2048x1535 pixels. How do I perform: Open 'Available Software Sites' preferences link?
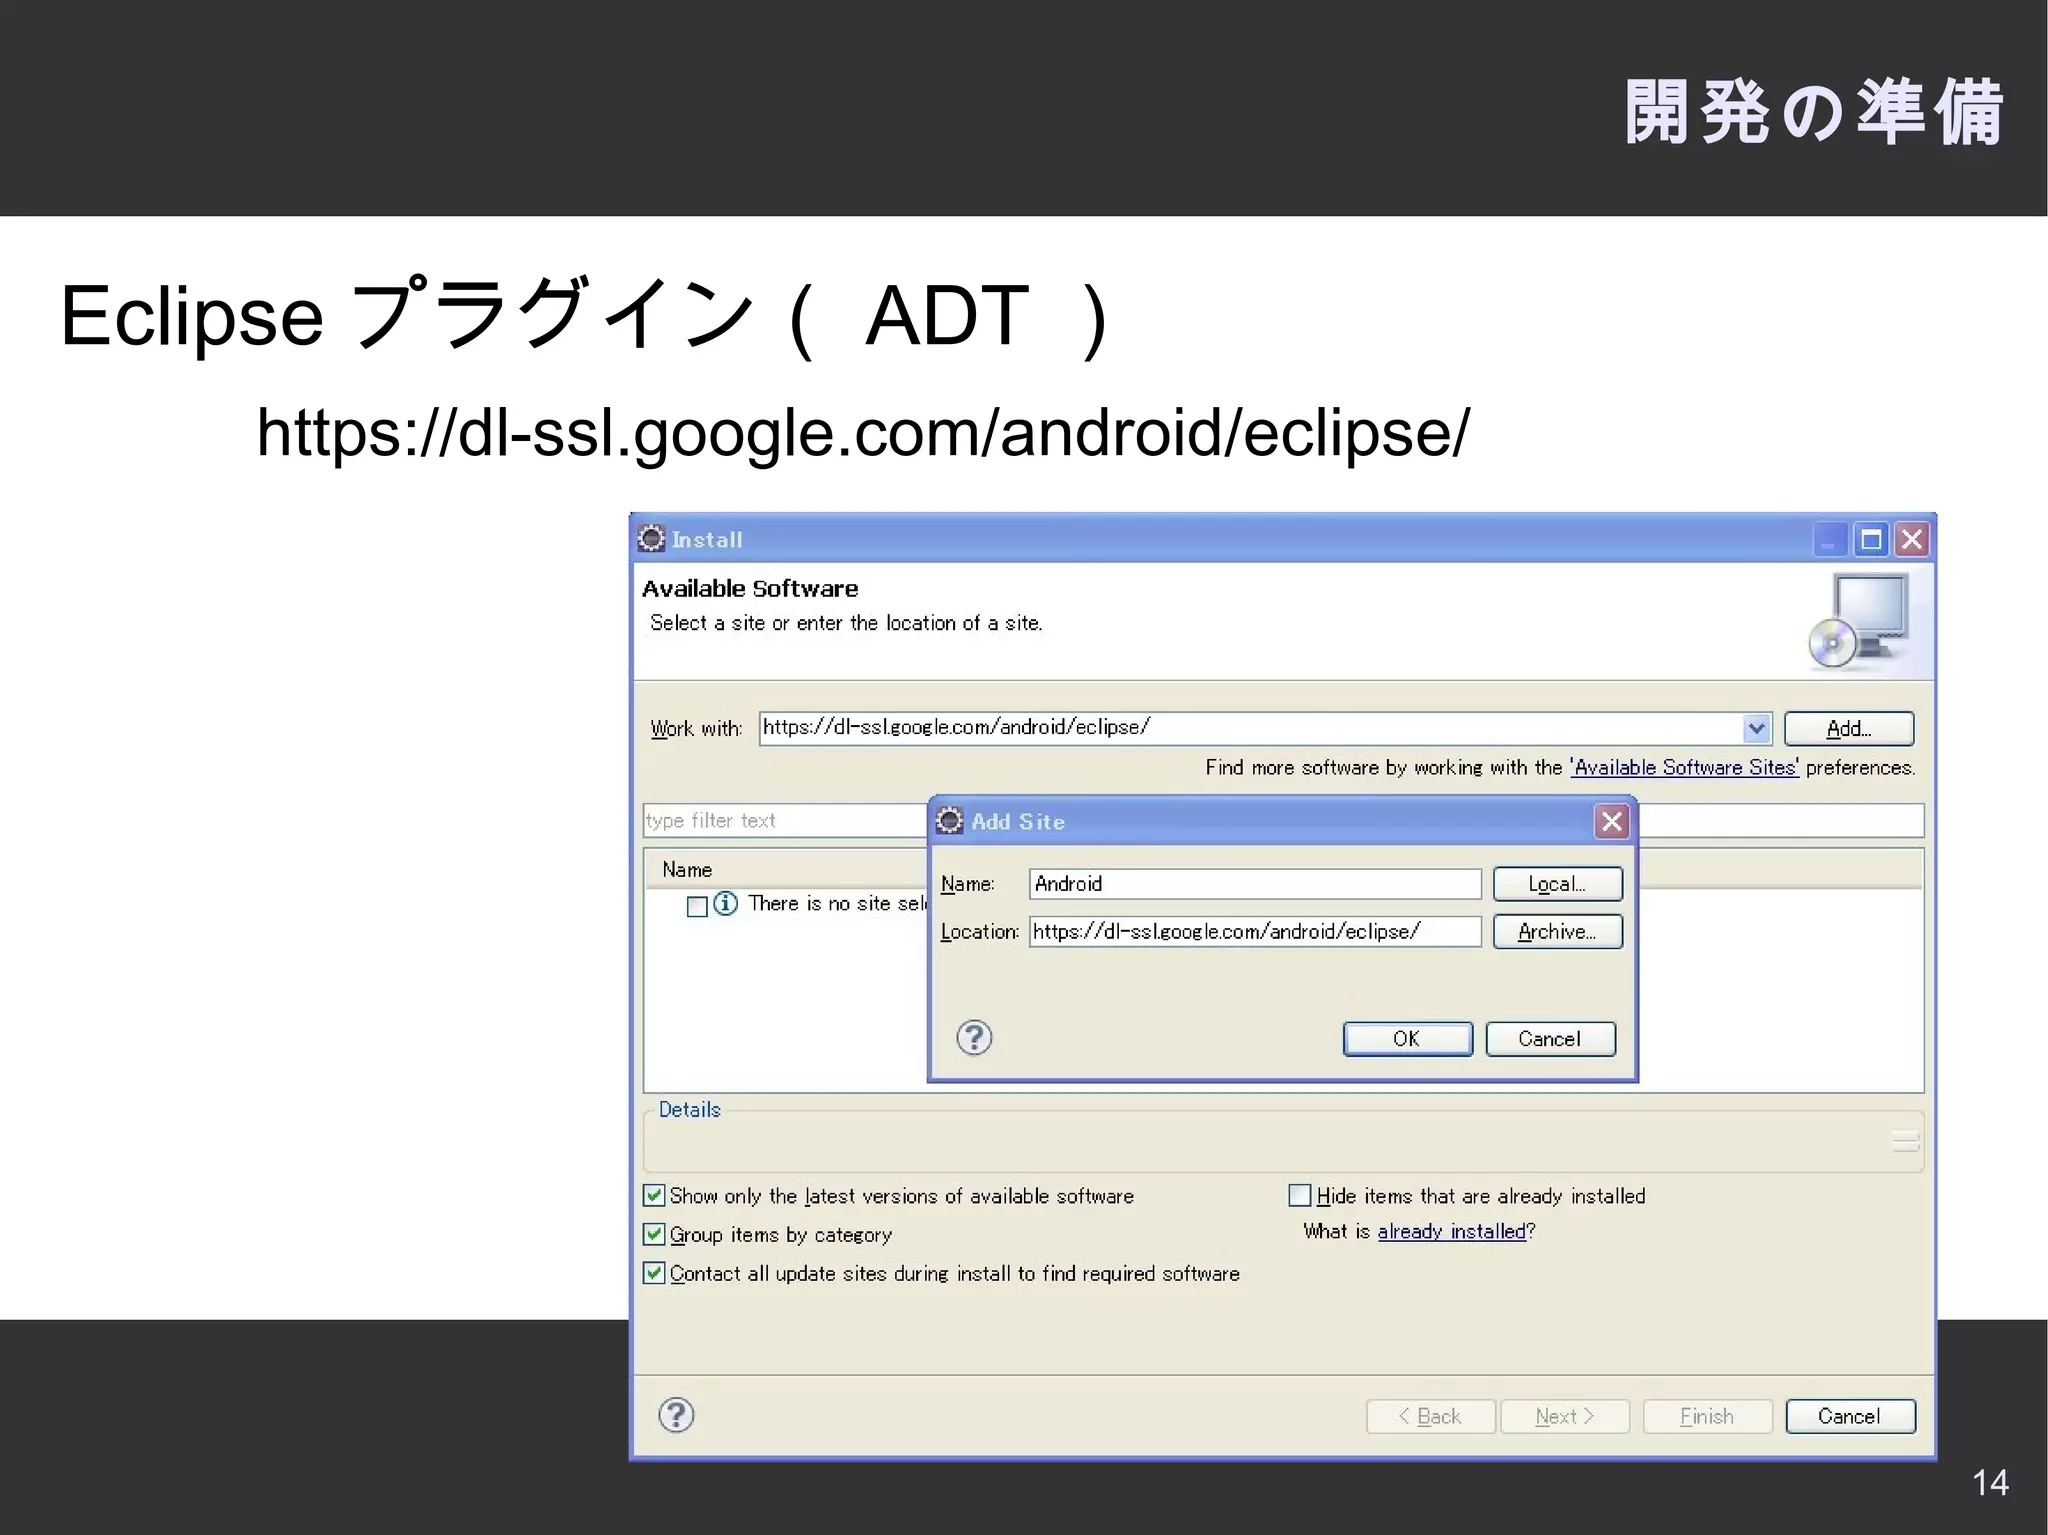[1684, 768]
